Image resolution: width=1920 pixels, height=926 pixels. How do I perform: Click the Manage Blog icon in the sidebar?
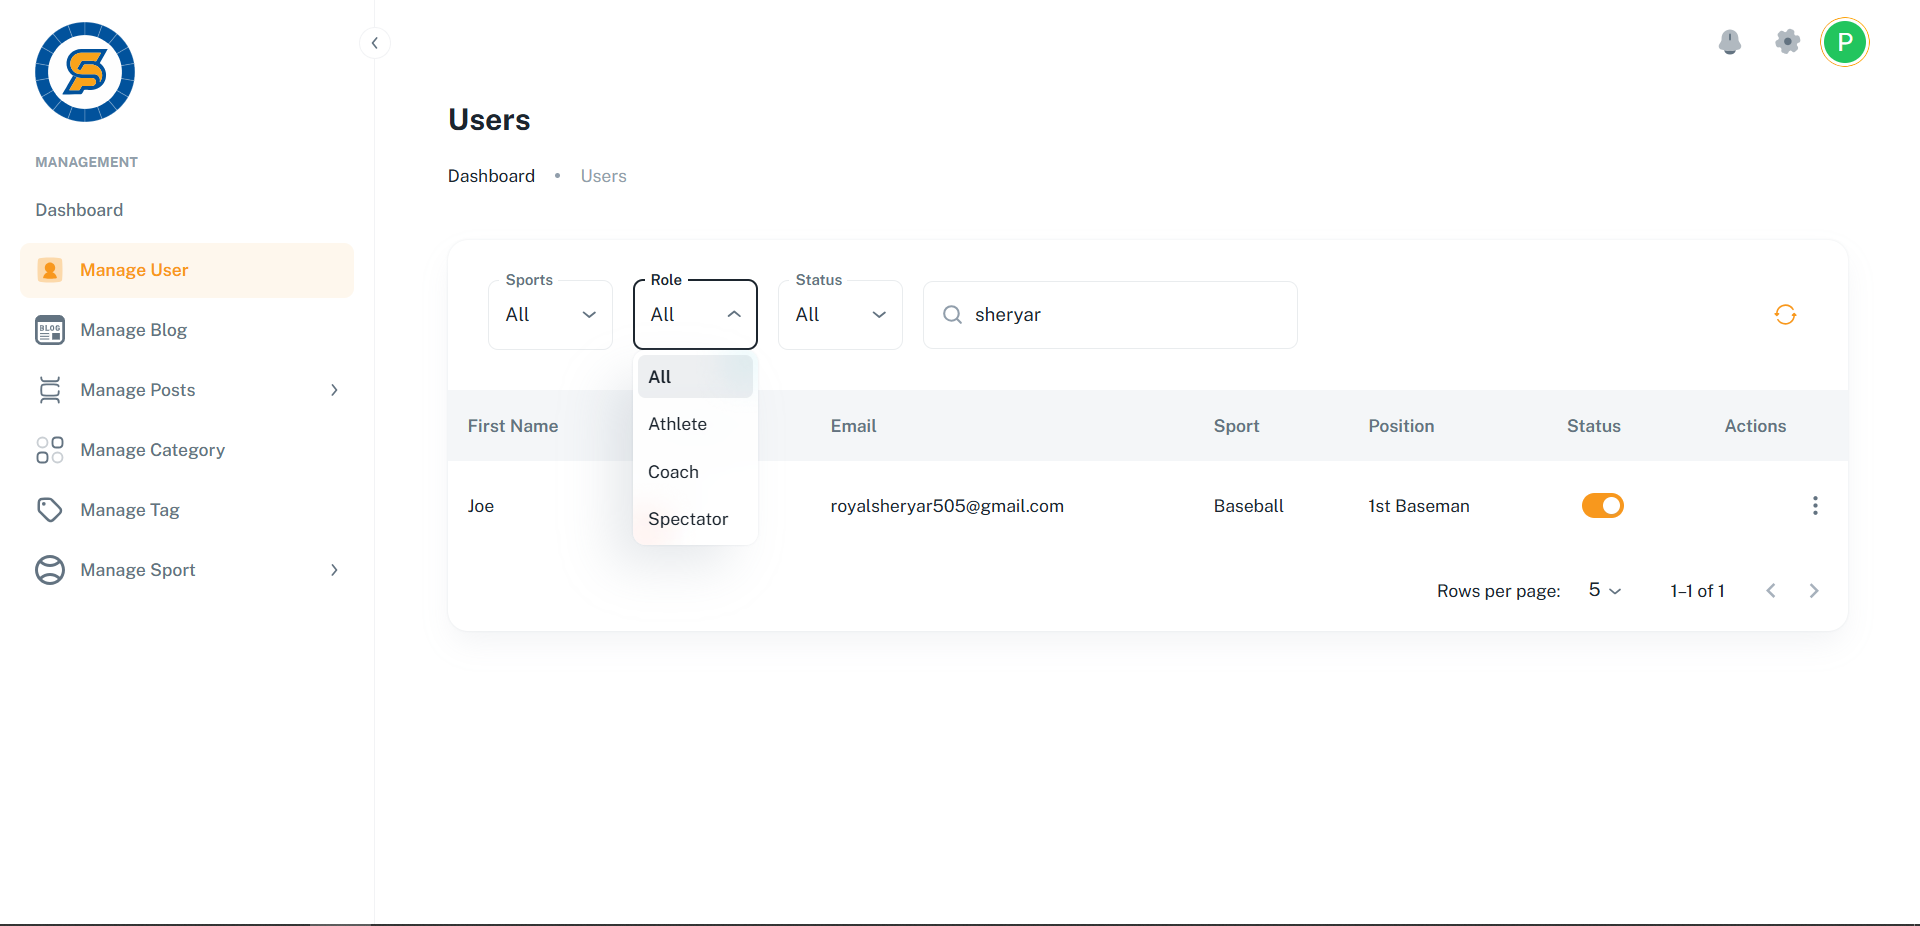50,330
